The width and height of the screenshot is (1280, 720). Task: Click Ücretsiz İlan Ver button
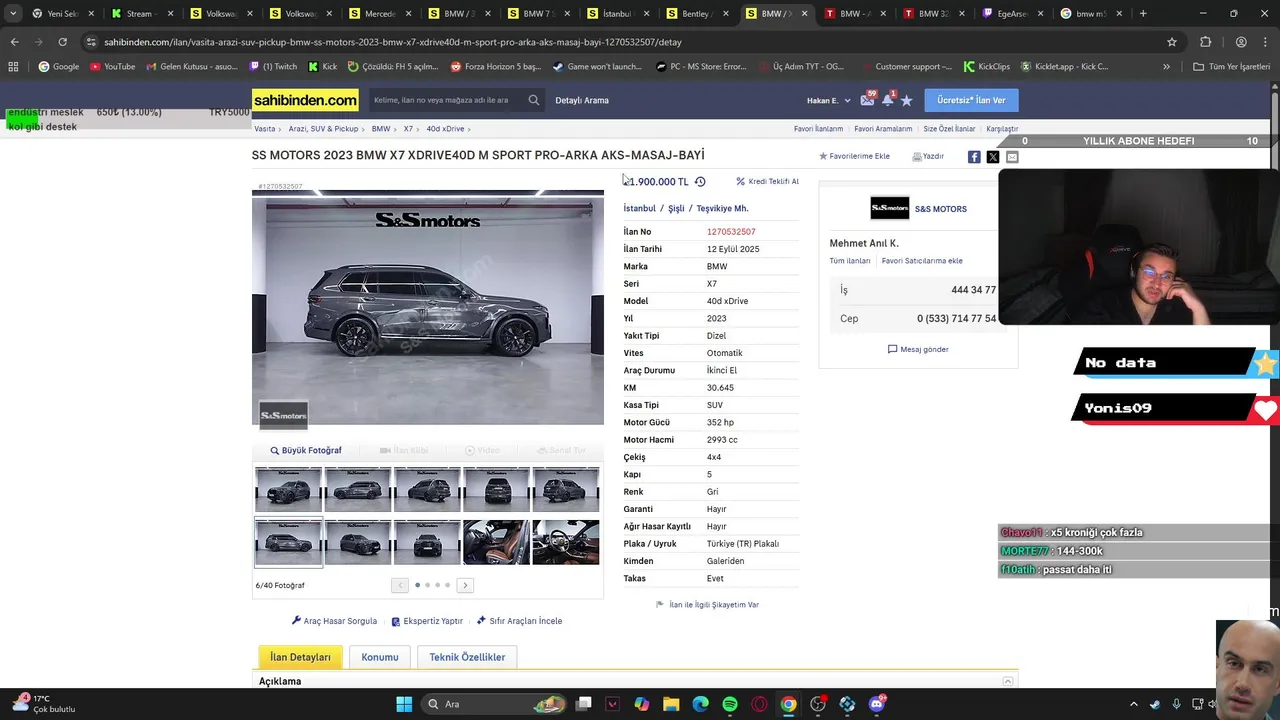click(x=971, y=100)
